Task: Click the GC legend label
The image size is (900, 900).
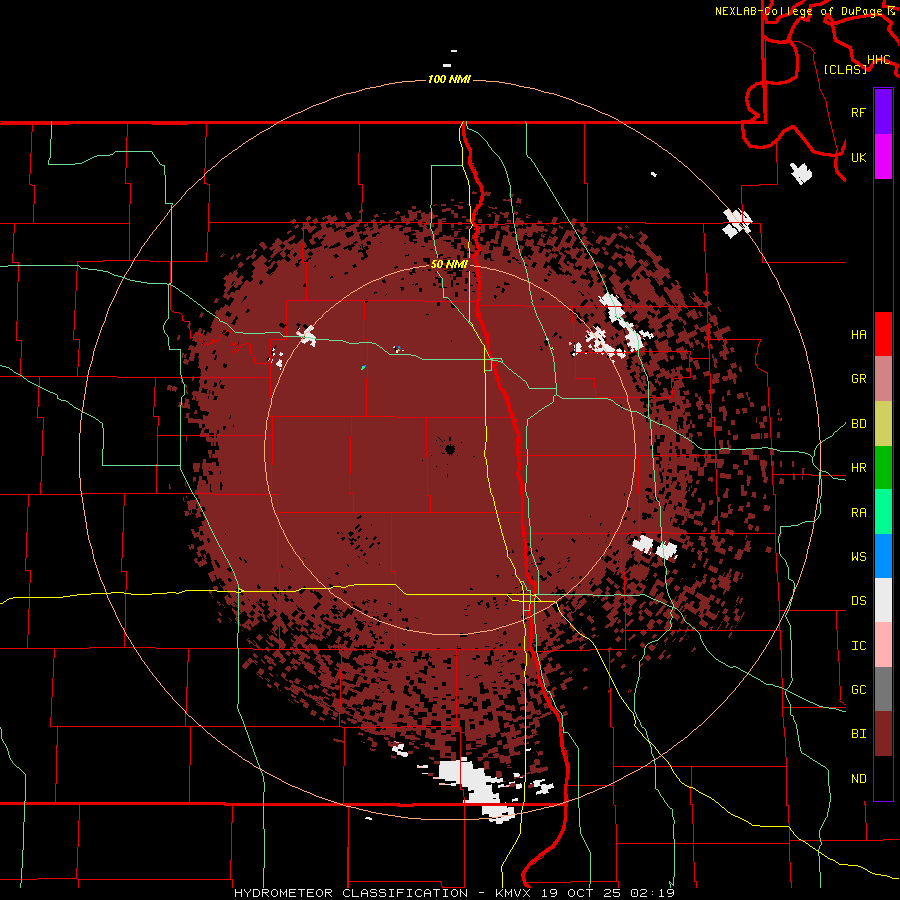Action: coord(858,689)
